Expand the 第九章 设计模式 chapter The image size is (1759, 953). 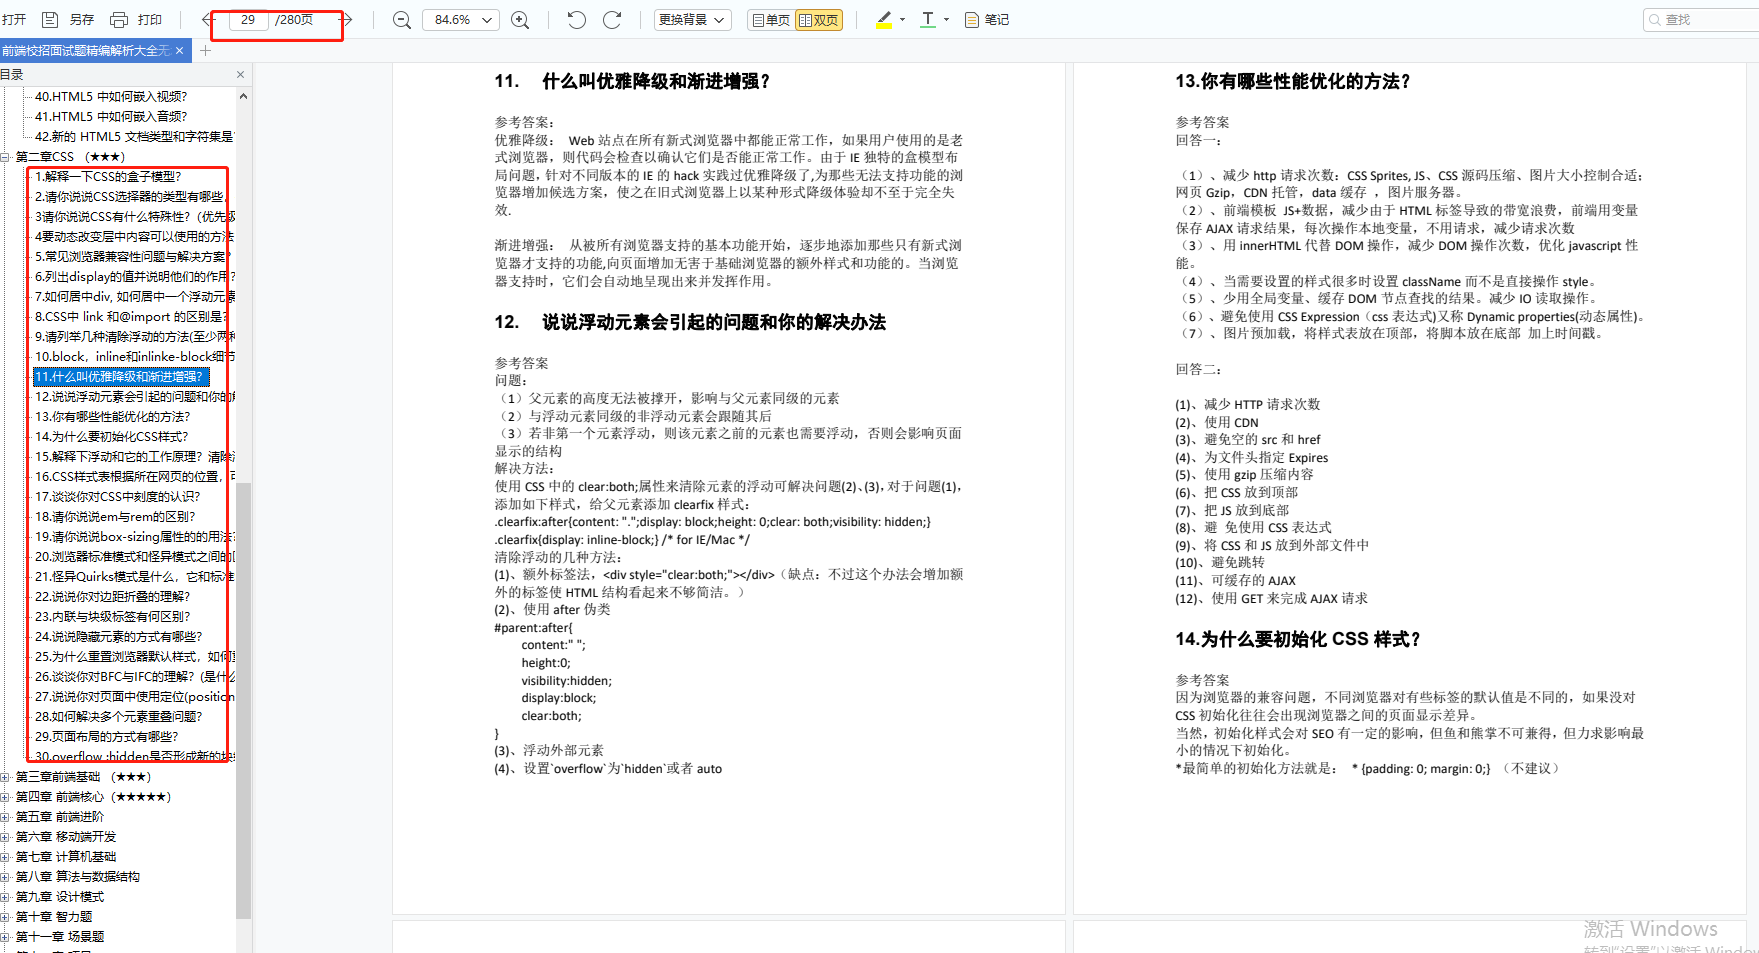click(6, 897)
